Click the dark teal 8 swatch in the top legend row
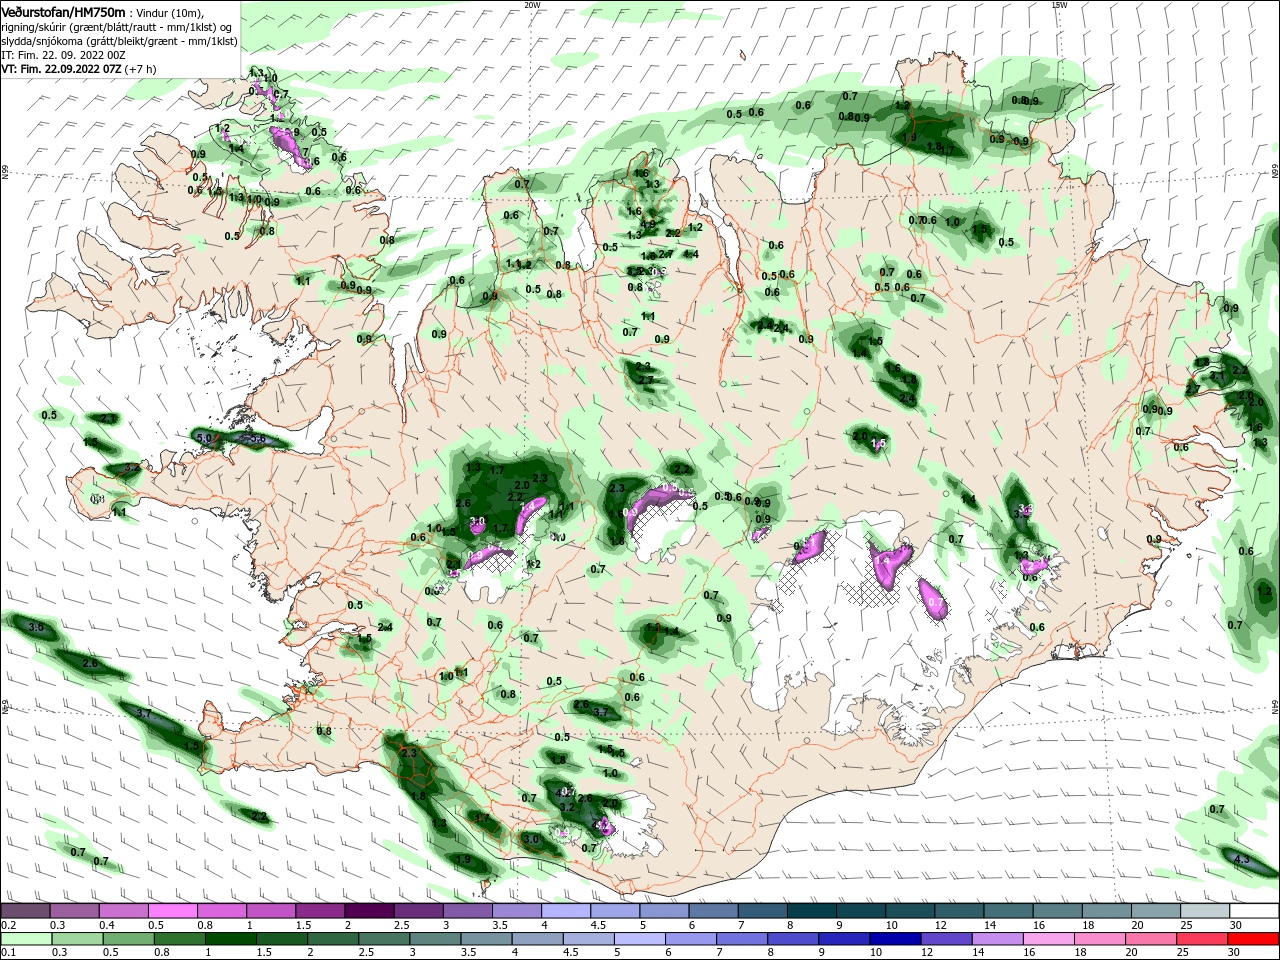Screen dimensions: 1280x960 [x=811, y=911]
